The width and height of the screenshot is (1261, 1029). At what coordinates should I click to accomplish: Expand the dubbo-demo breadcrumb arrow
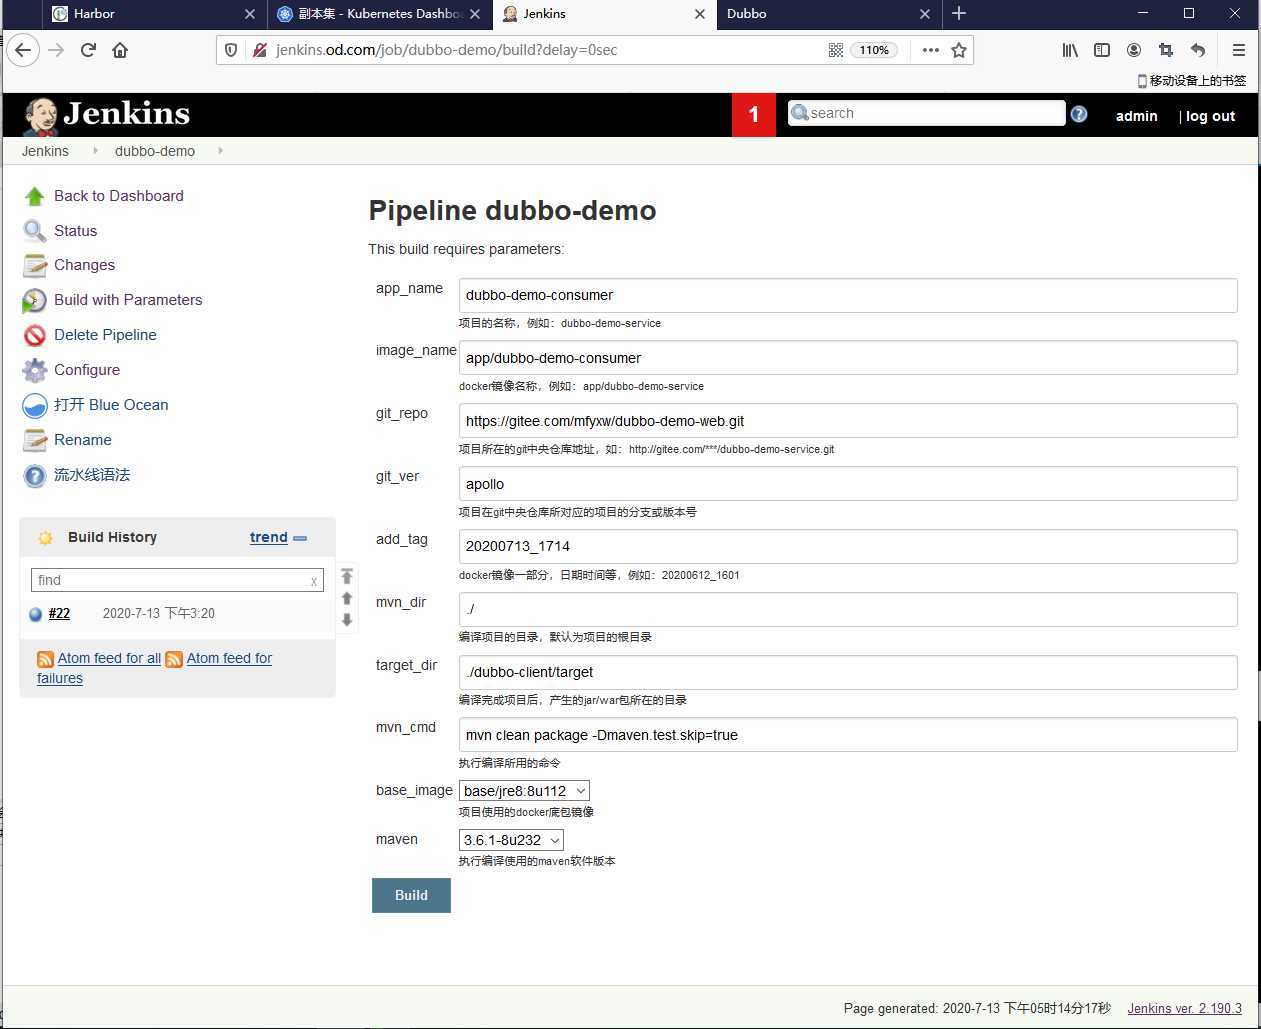click(220, 151)
